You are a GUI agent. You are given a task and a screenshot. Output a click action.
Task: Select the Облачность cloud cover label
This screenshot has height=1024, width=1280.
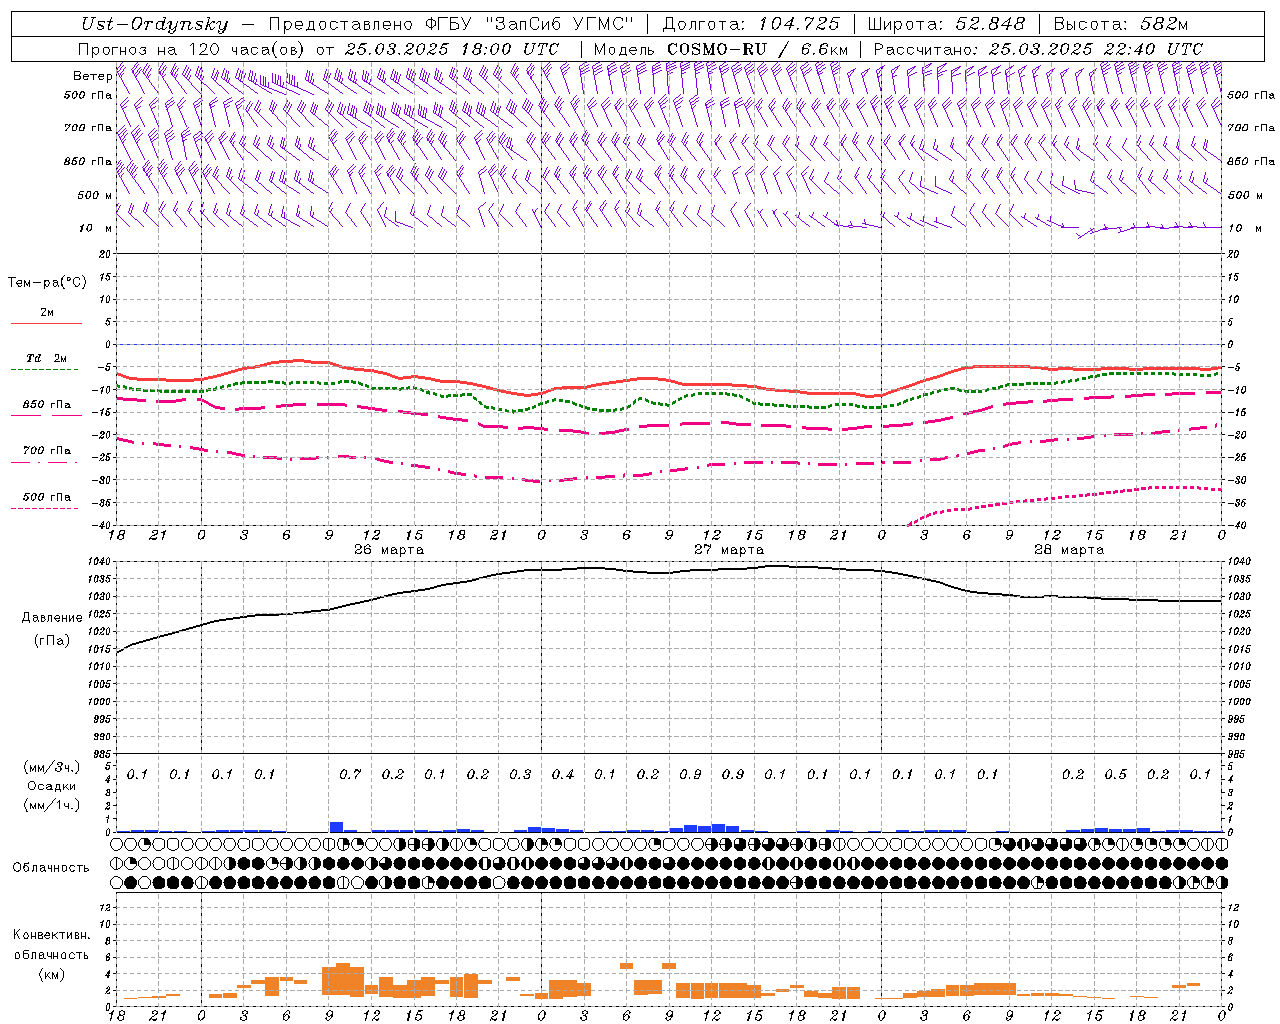pyautogui.click(x=51, y=868)
